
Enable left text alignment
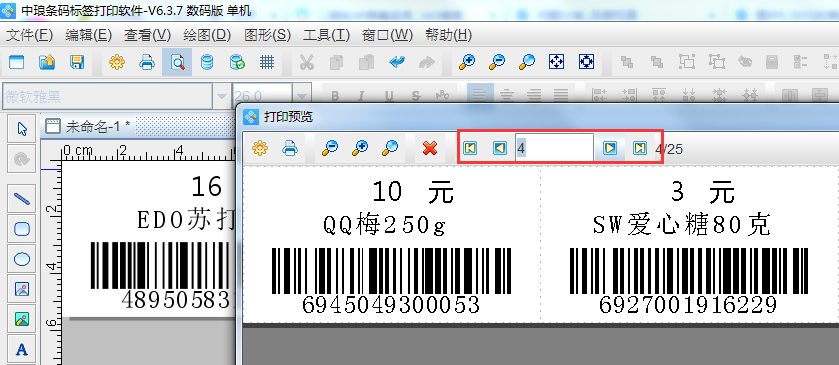coord(480,96)
